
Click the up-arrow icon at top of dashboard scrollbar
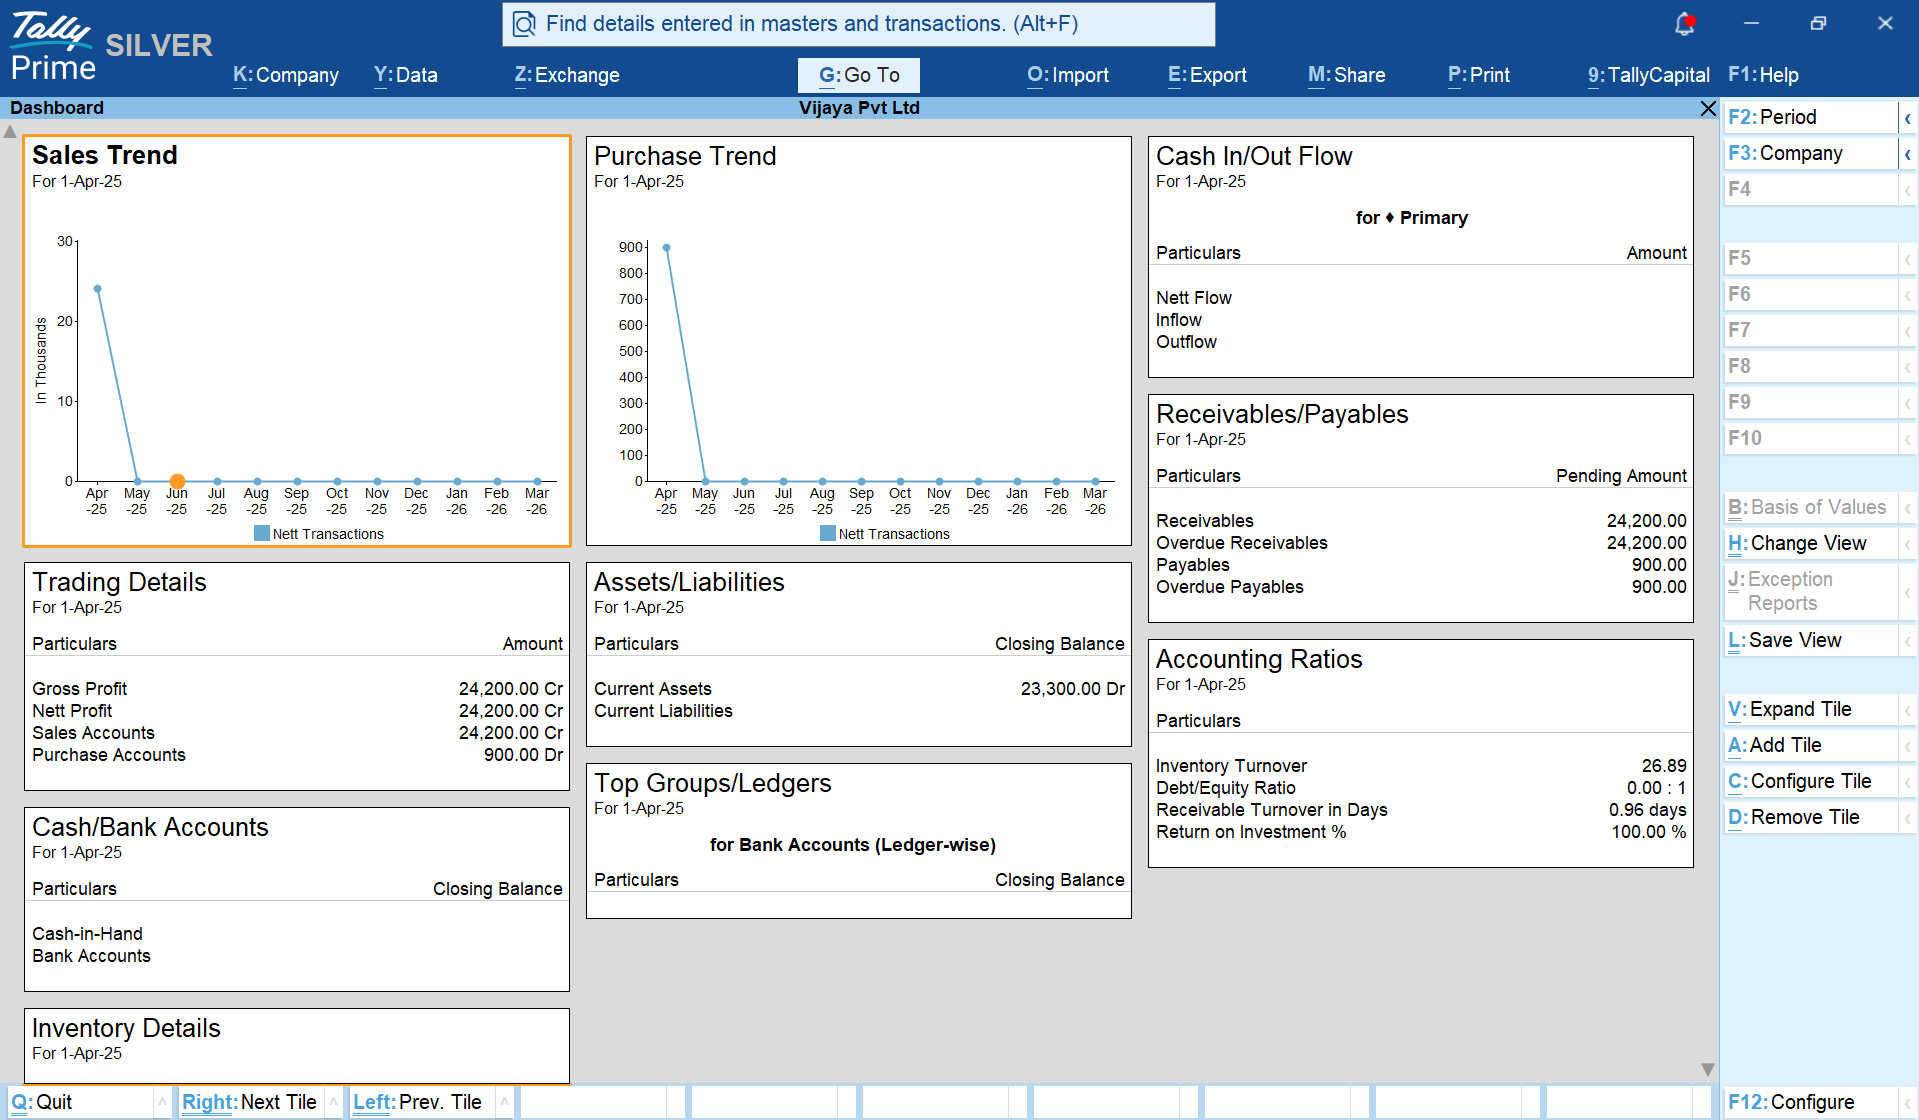[9, 130]
